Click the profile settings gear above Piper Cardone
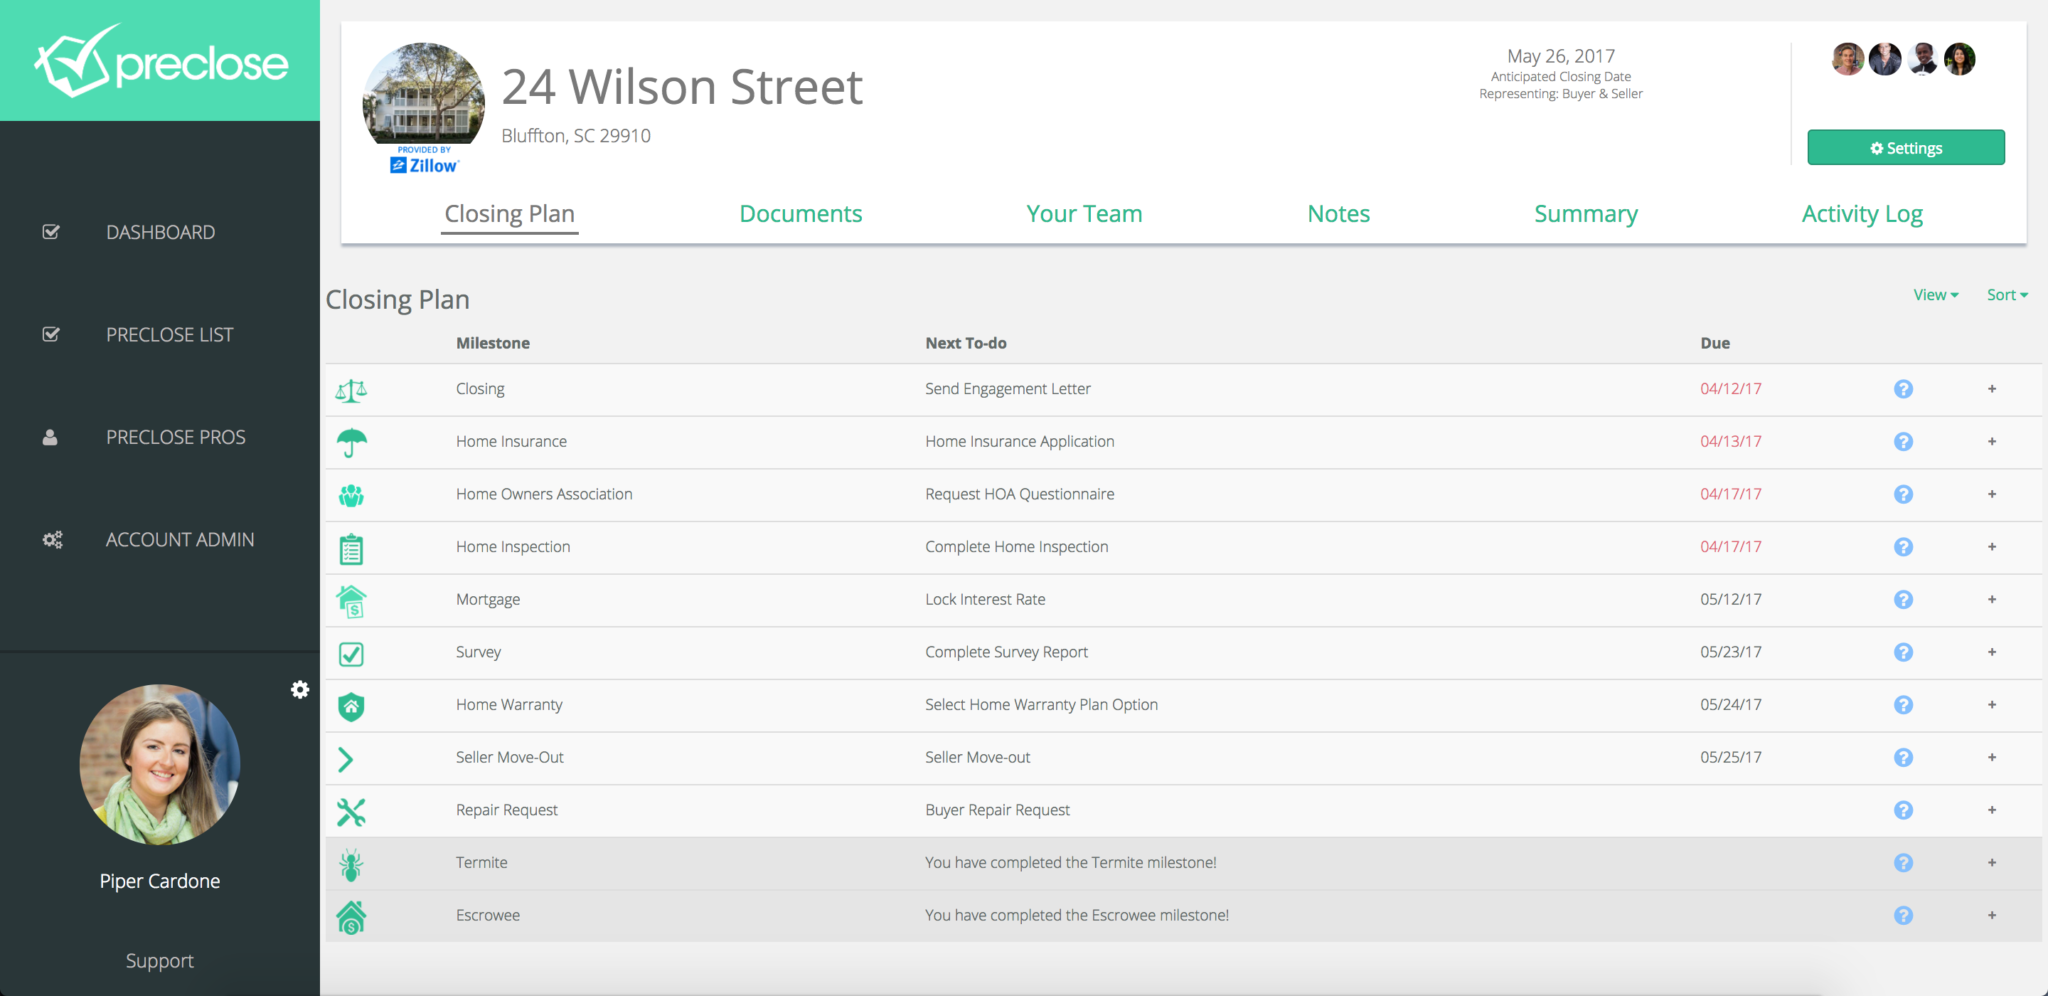The width and height of the screenshot is (2048, 996). 300,689
